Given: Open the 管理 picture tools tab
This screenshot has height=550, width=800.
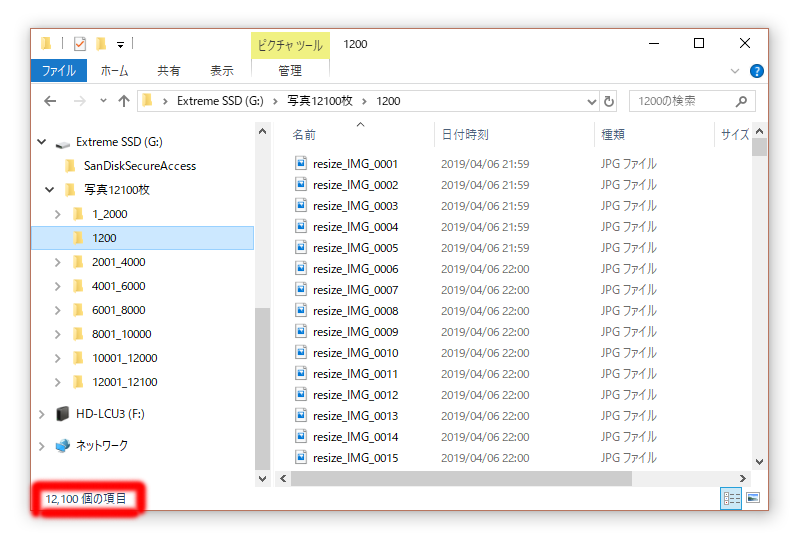Looking at the screenshot, I should (x=290, y=70).
